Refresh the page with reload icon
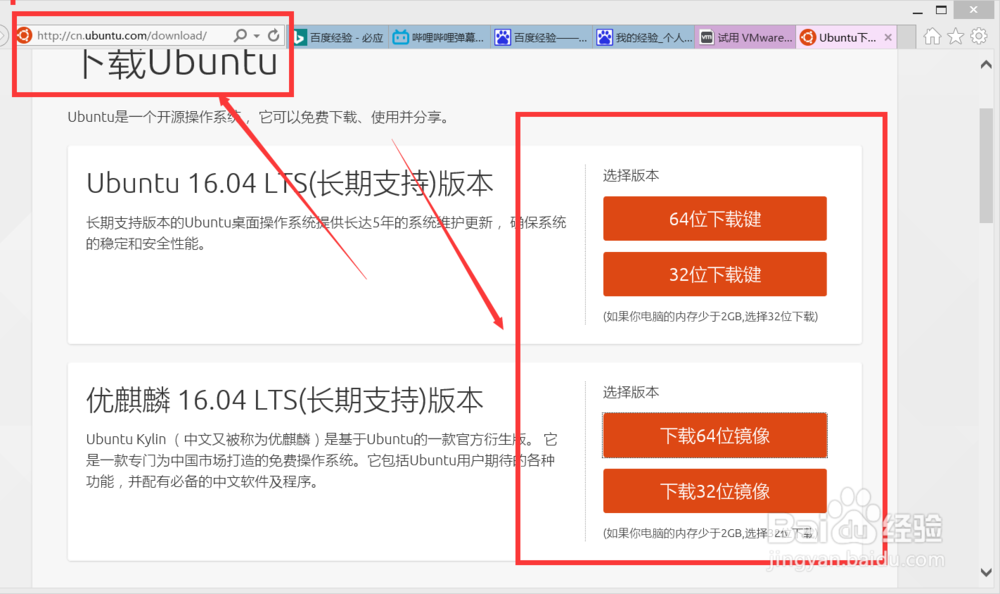This screenshot has height=594, width=1000. [x=274, y=36]
